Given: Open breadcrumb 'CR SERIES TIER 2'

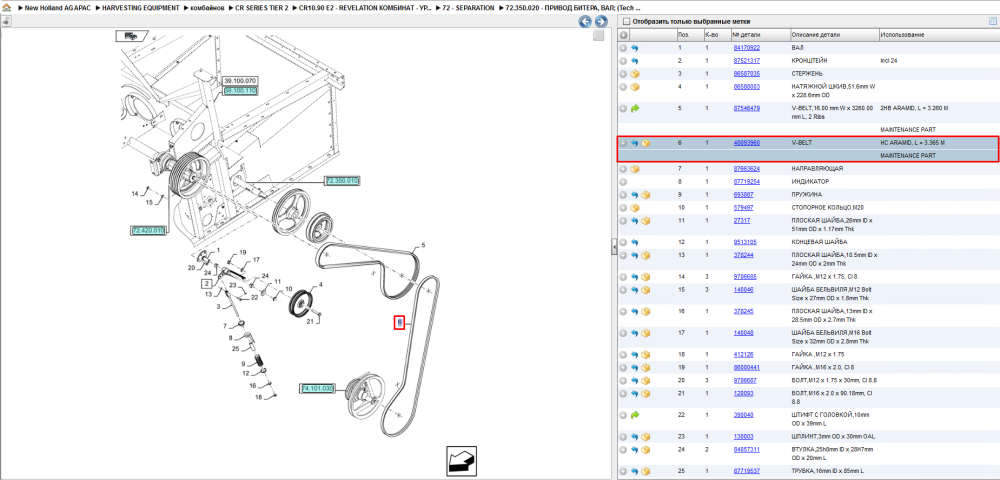Looking at the screenshot, I should click(x=261, y=7).
